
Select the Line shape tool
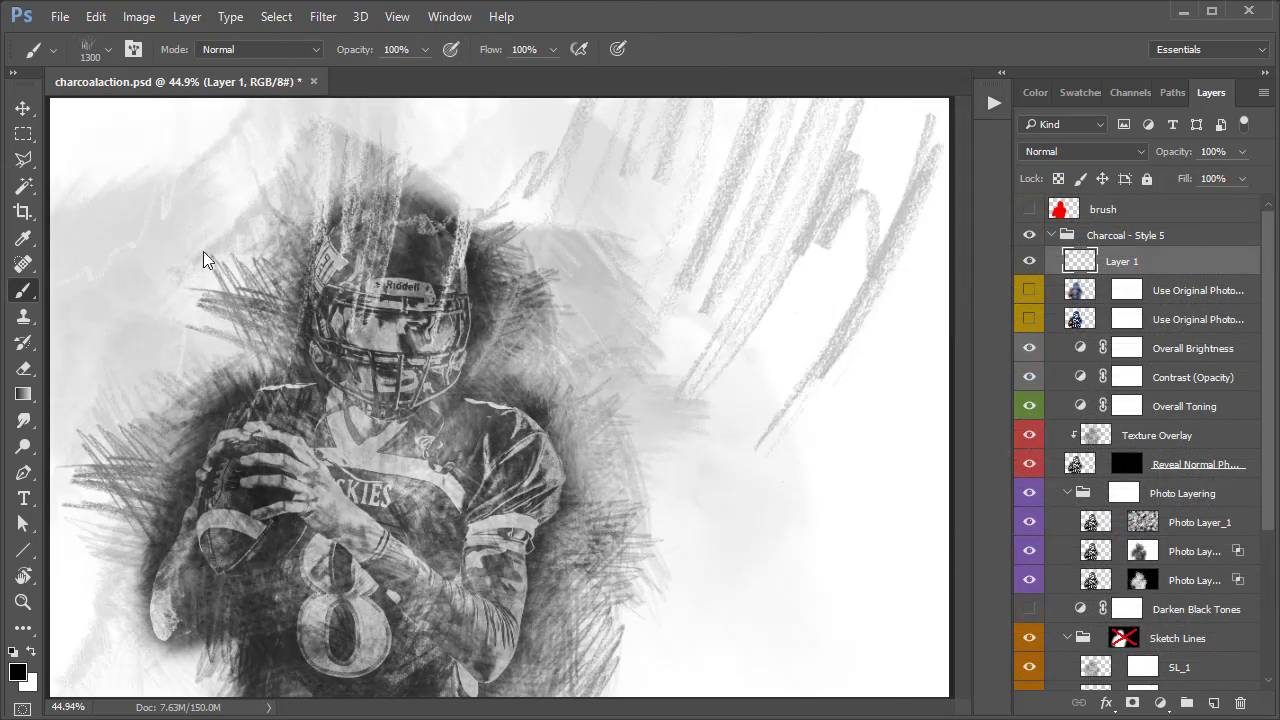pyautogui.click(x=23, y=551)
